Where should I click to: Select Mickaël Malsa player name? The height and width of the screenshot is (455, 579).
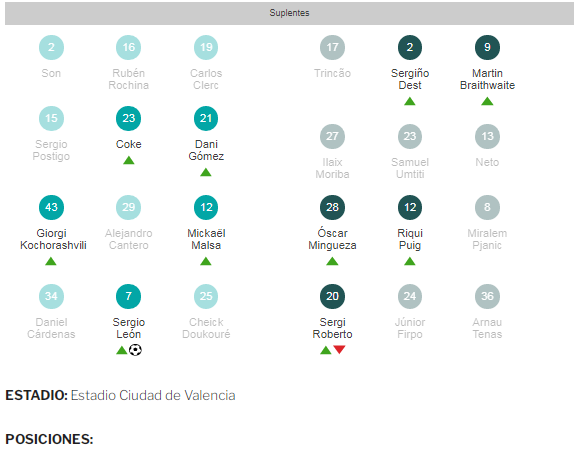pyautogui.click(x=206, y=239)
